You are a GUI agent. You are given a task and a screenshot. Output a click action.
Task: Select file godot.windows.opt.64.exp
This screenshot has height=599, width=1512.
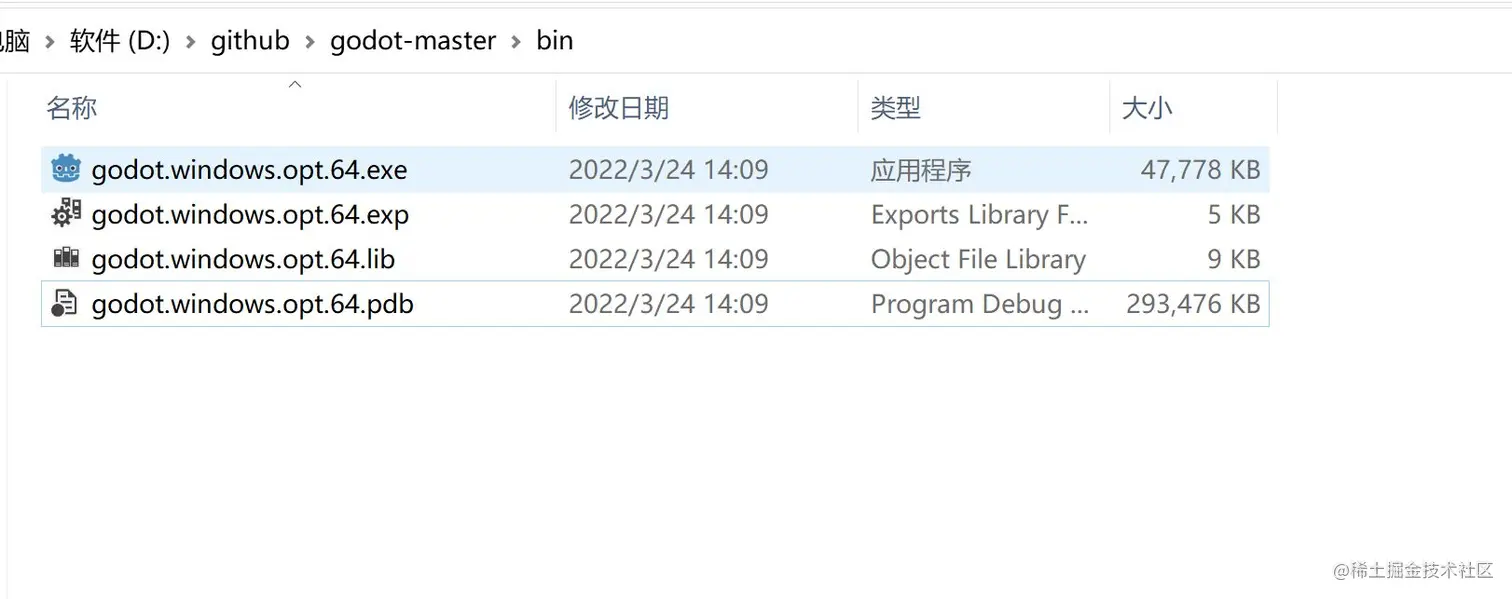click(x=250, y=214)
